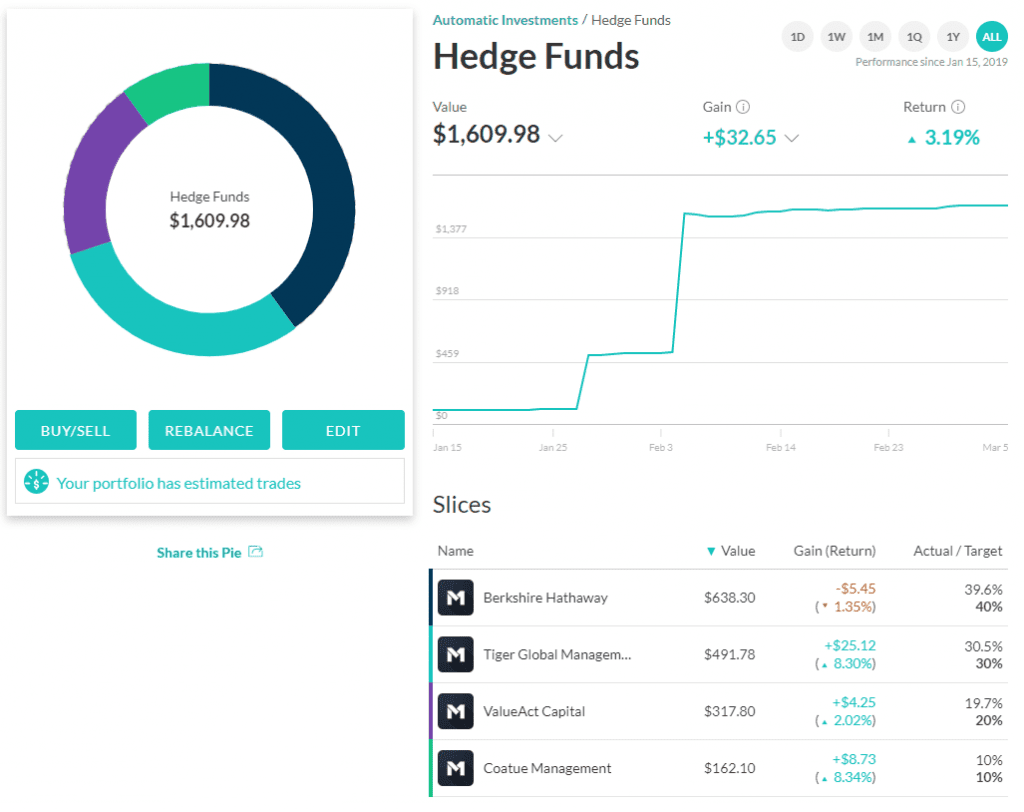Click the +$4.25 gain value

(x=854, y=702)
